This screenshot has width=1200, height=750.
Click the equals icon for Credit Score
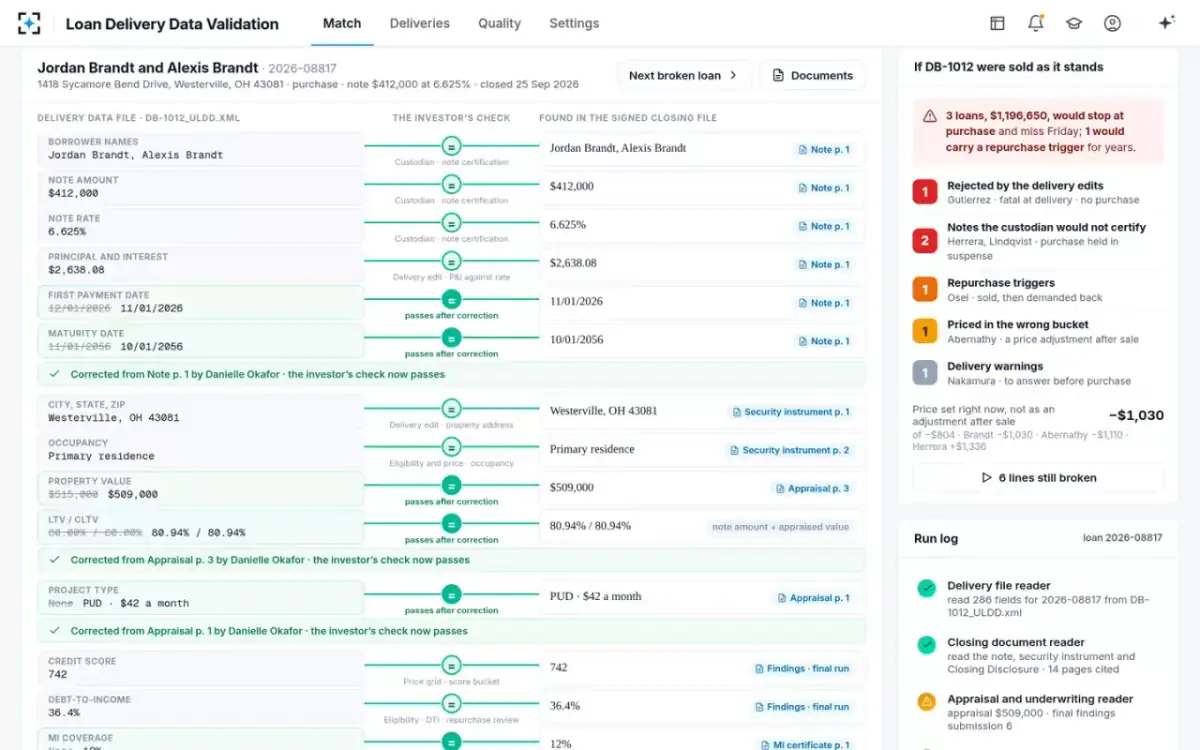pyautogui.click(x=451, y=665)
